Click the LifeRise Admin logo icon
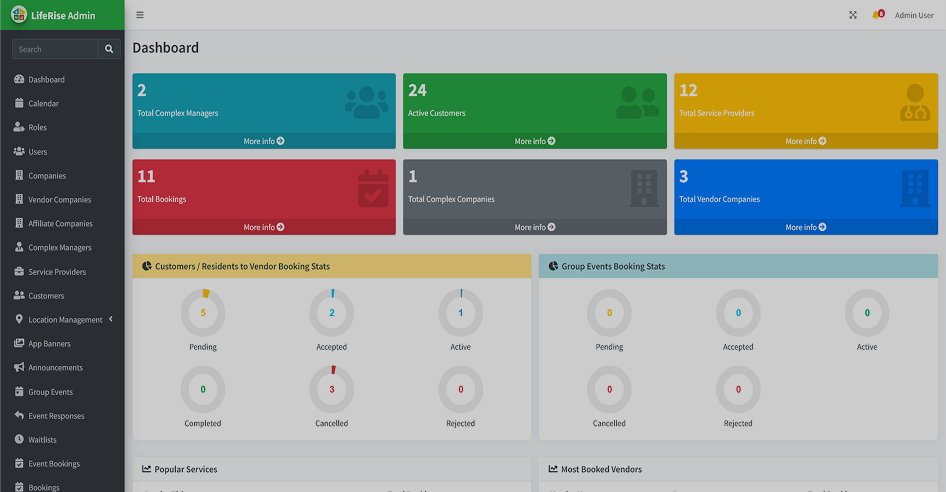This screenshot has width=946, height=492. (19, 14)
